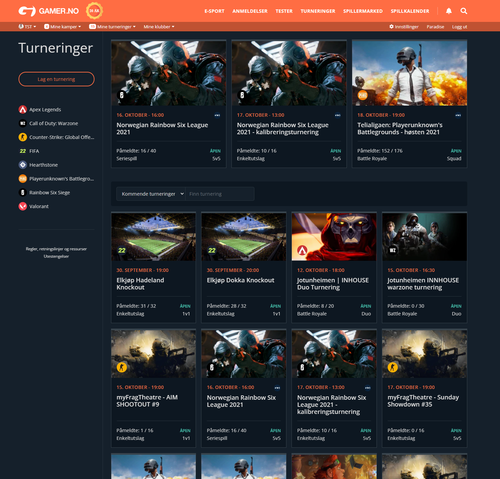Open the Telialigaen: Playerunknown's Battlegrounds title
Screen dimensions: 500x479
400,128
